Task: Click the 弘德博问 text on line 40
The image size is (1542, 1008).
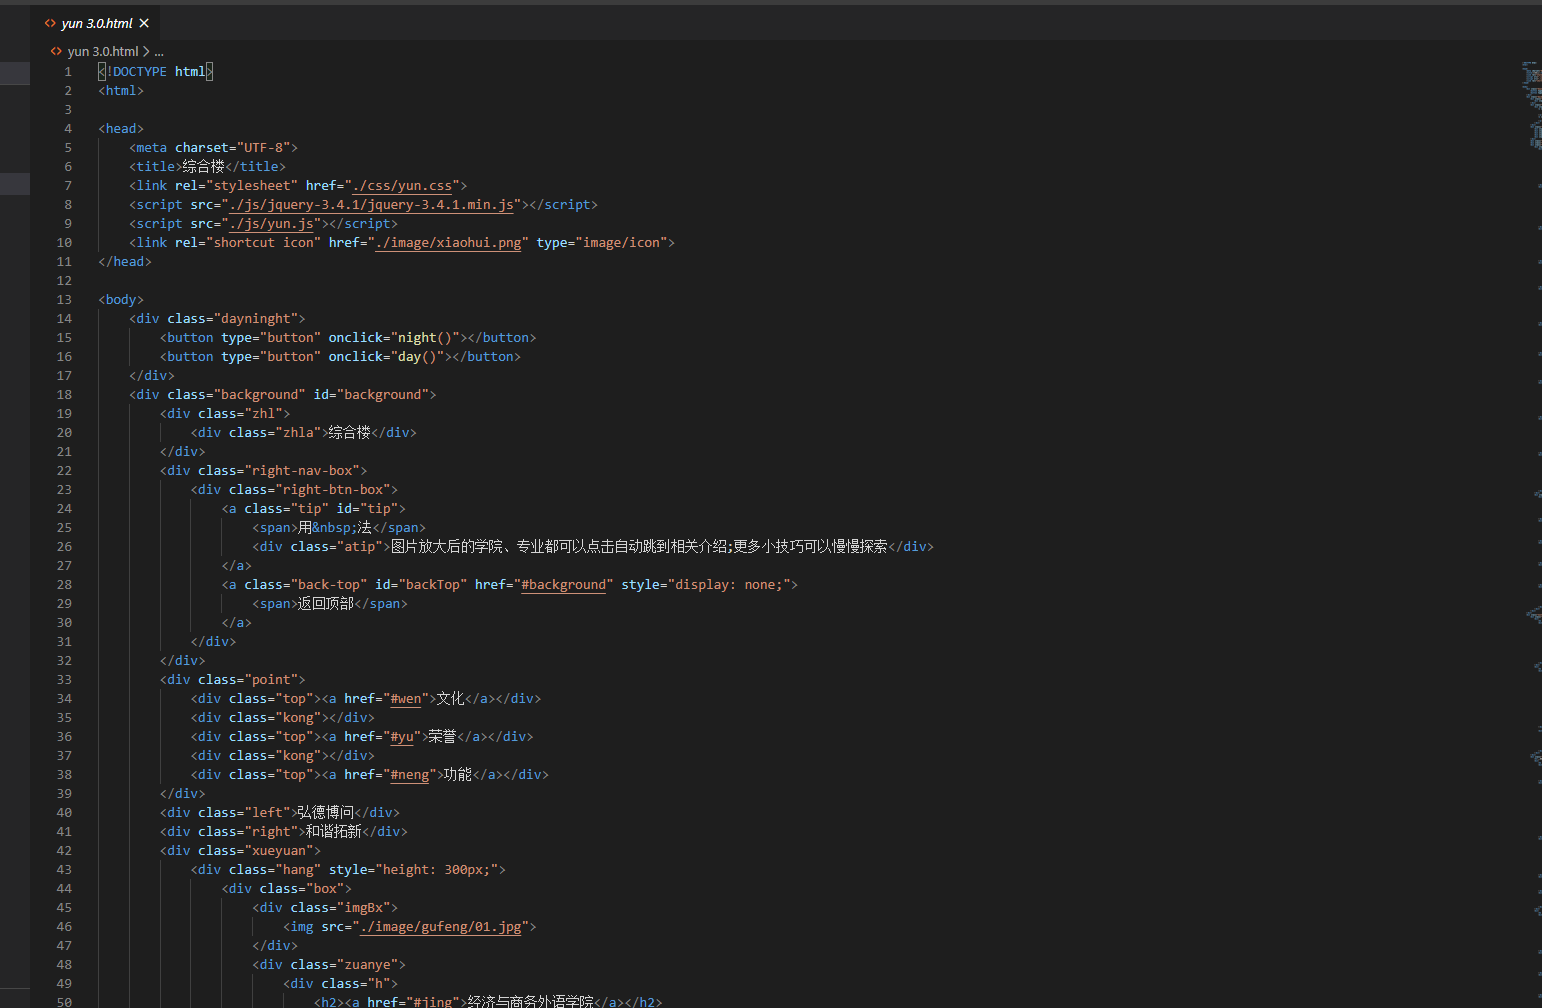Action: 326,813
